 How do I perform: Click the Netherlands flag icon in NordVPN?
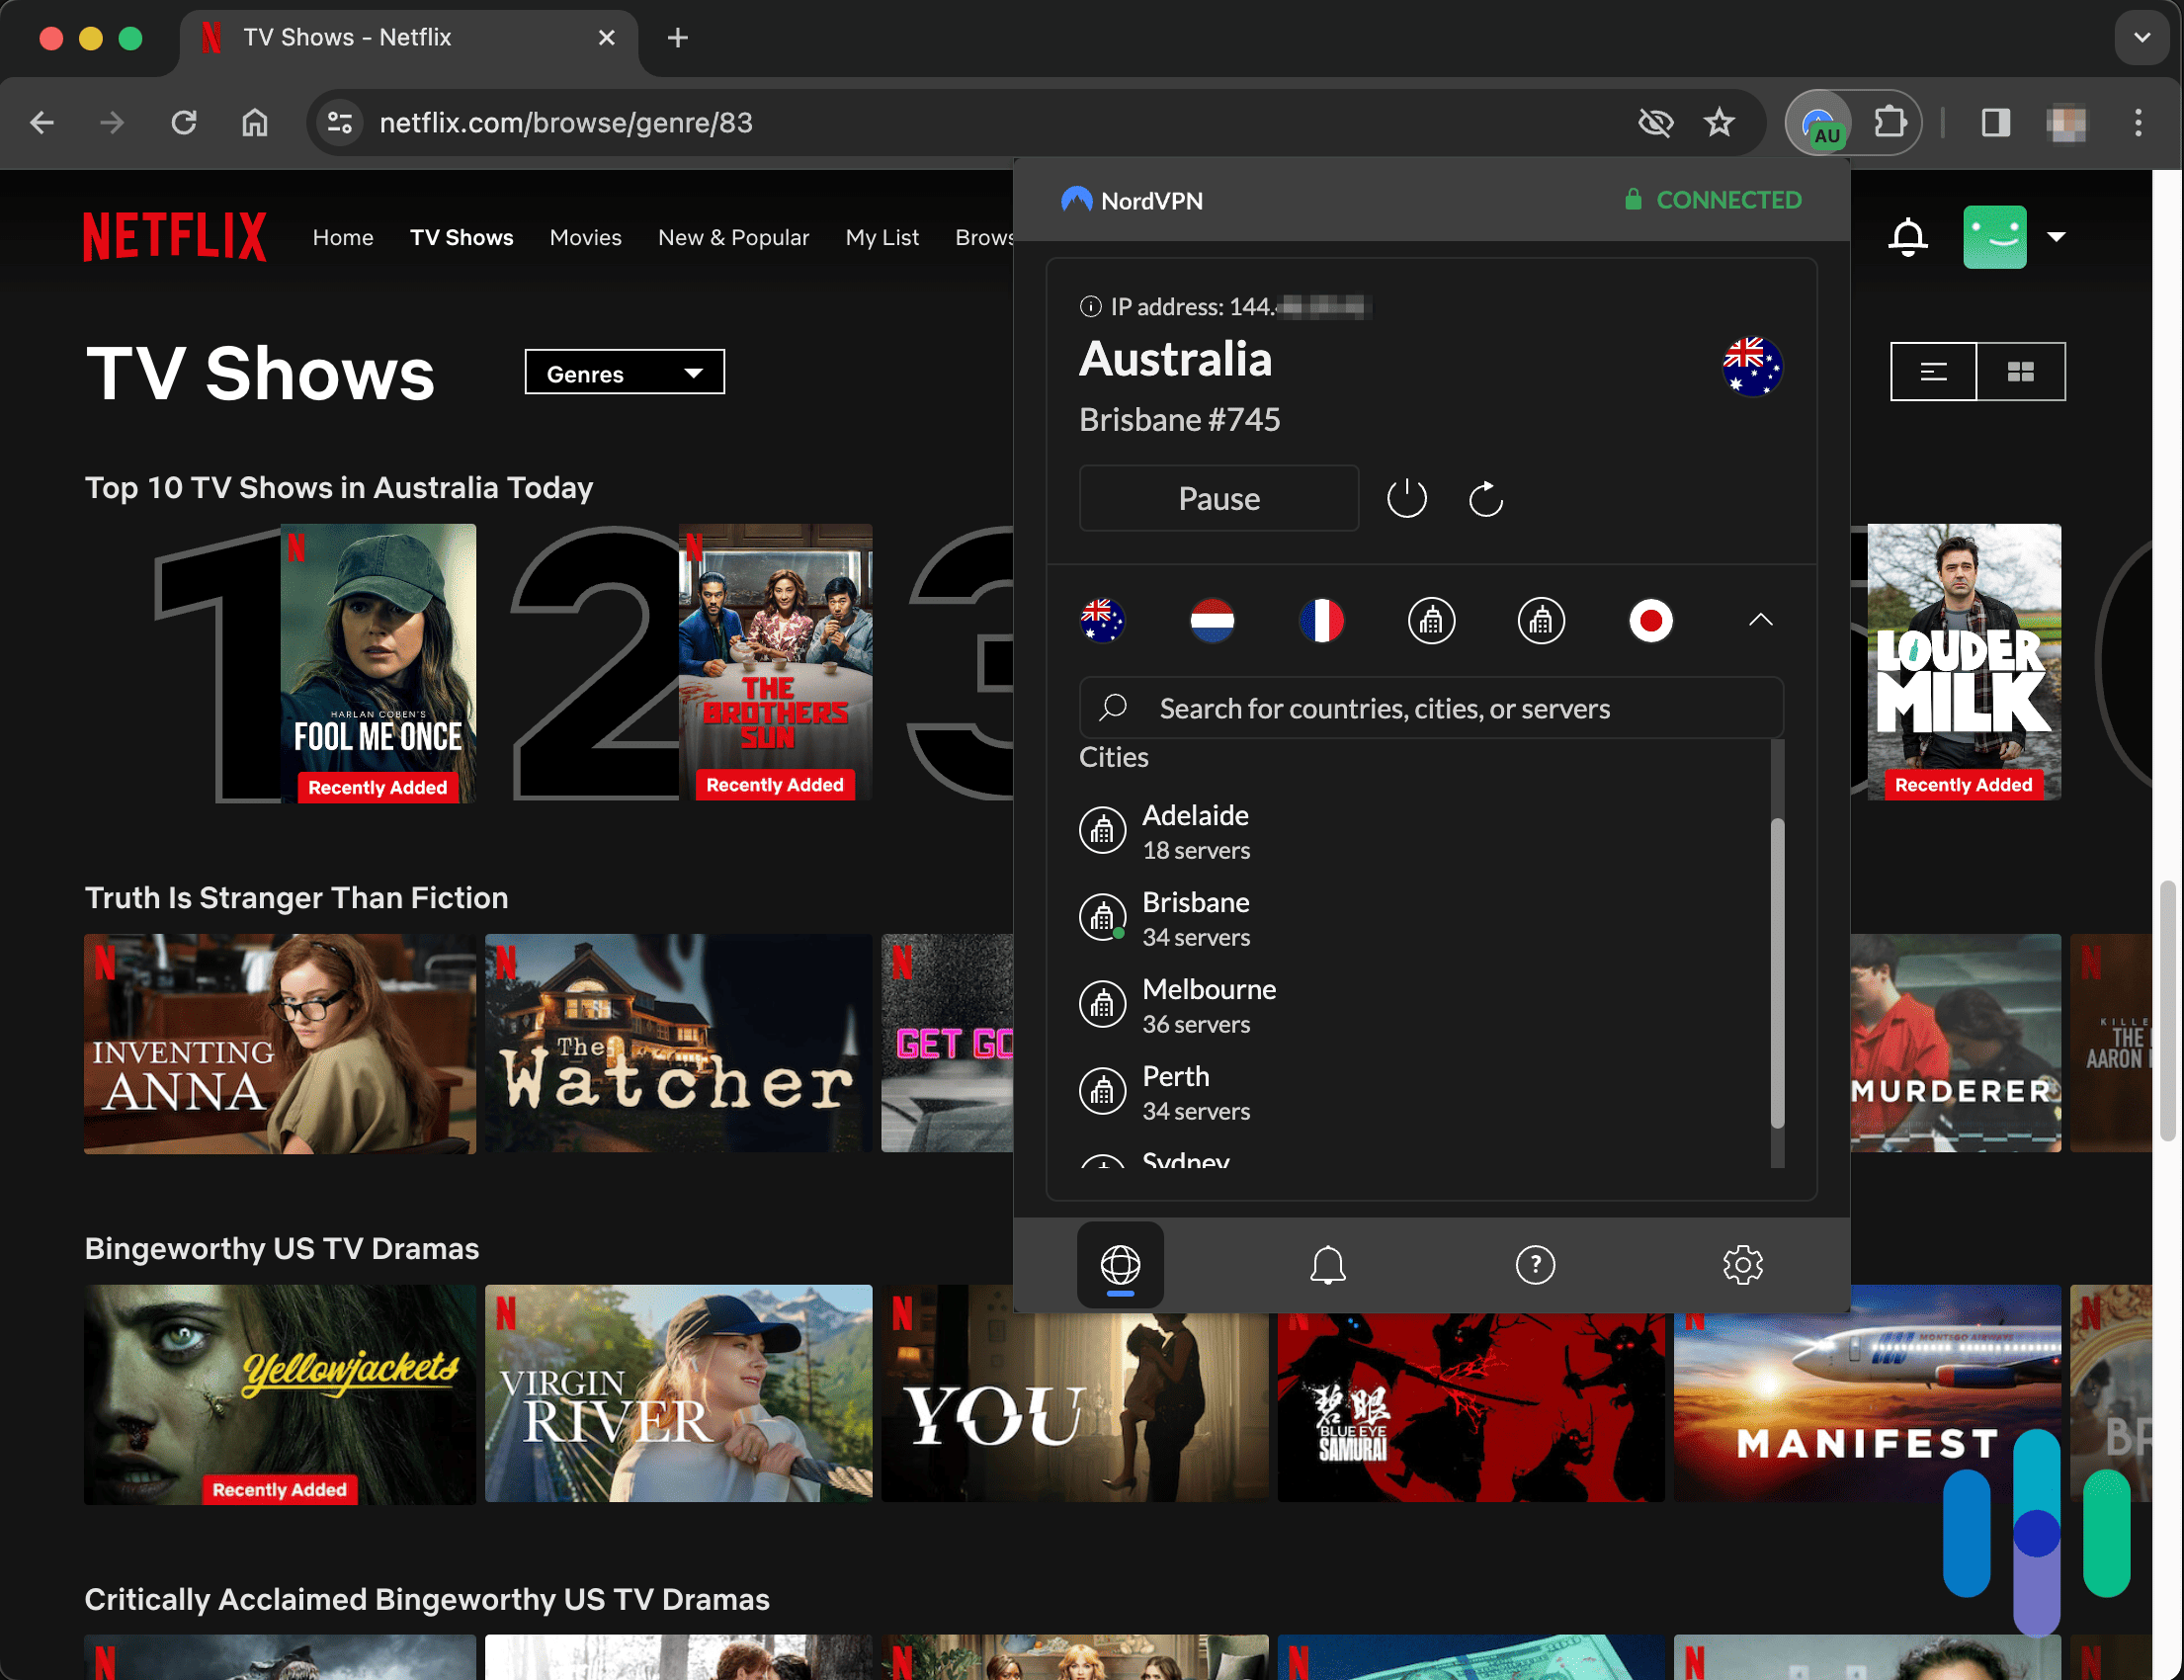pyautogui.click(x=1212, y=618)
